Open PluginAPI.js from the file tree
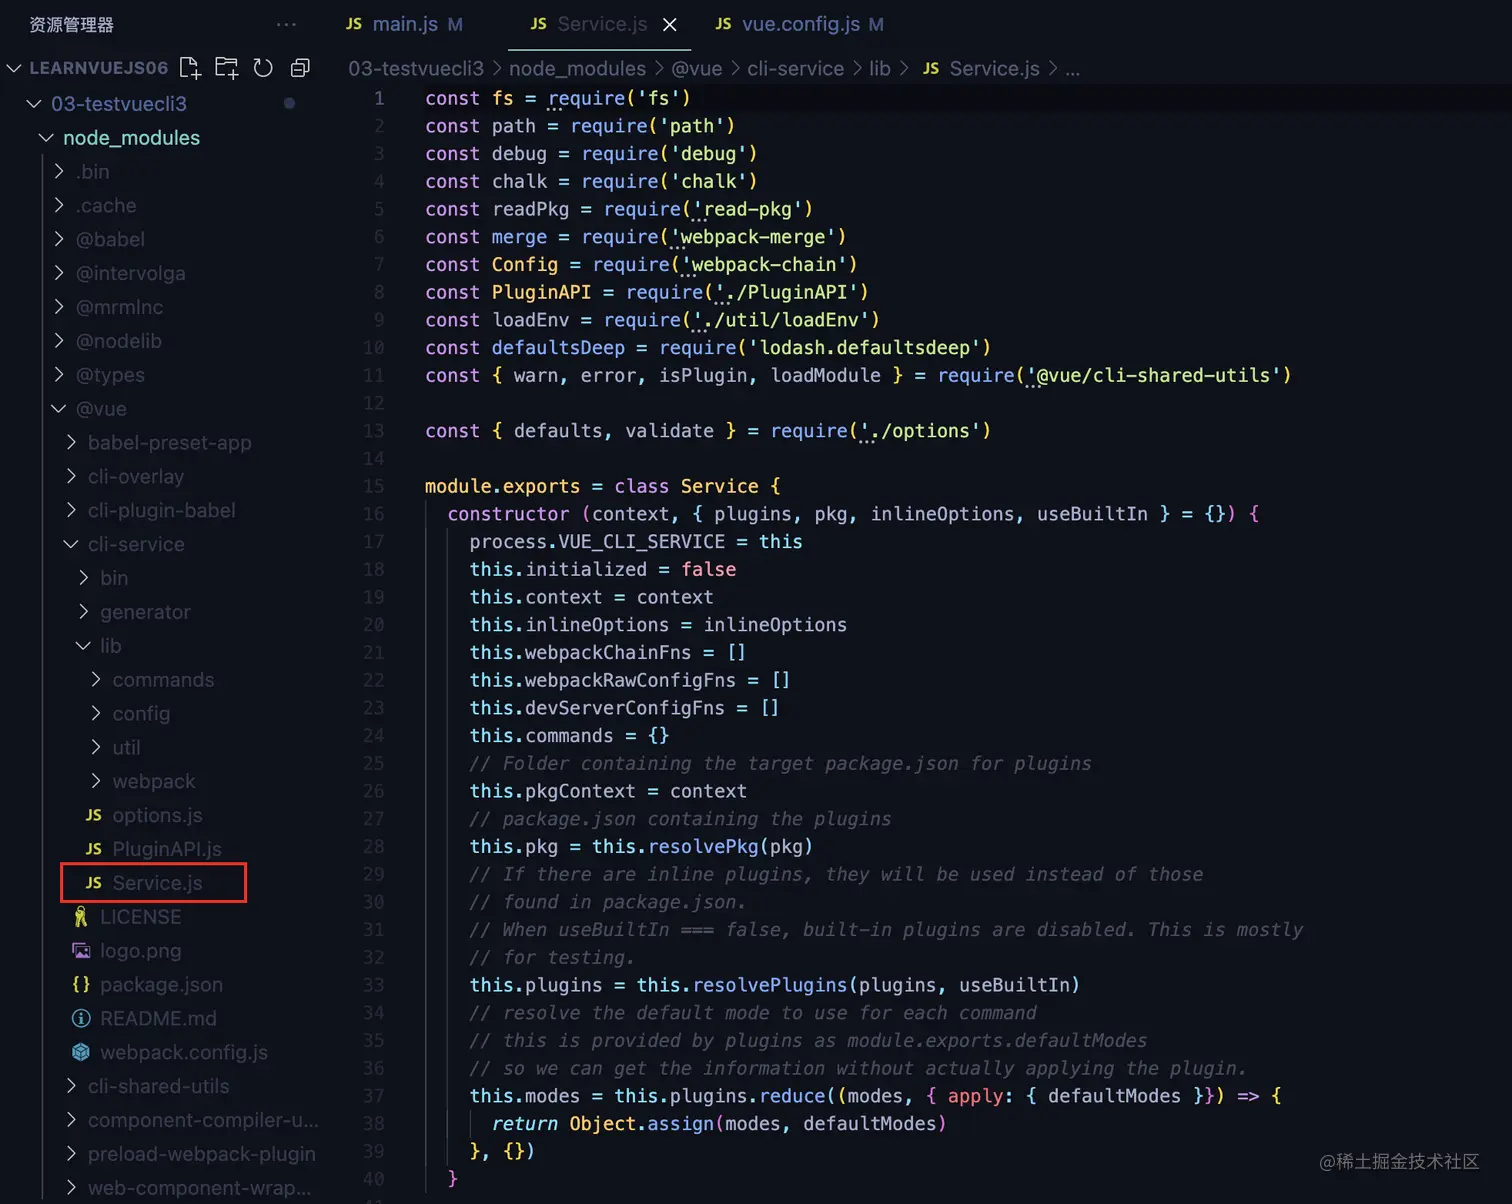Viewport: 1512px width, 1204px height. click(x=167, y=849)
